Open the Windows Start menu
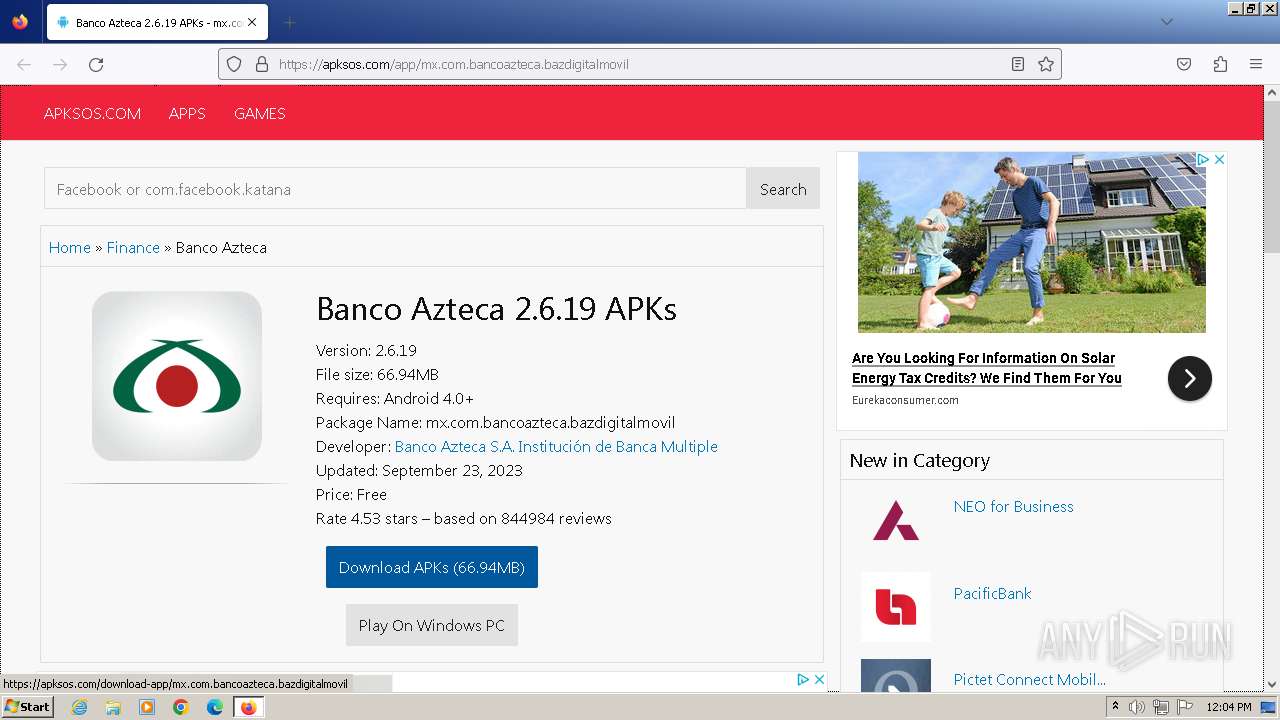 tap(27, 706)
